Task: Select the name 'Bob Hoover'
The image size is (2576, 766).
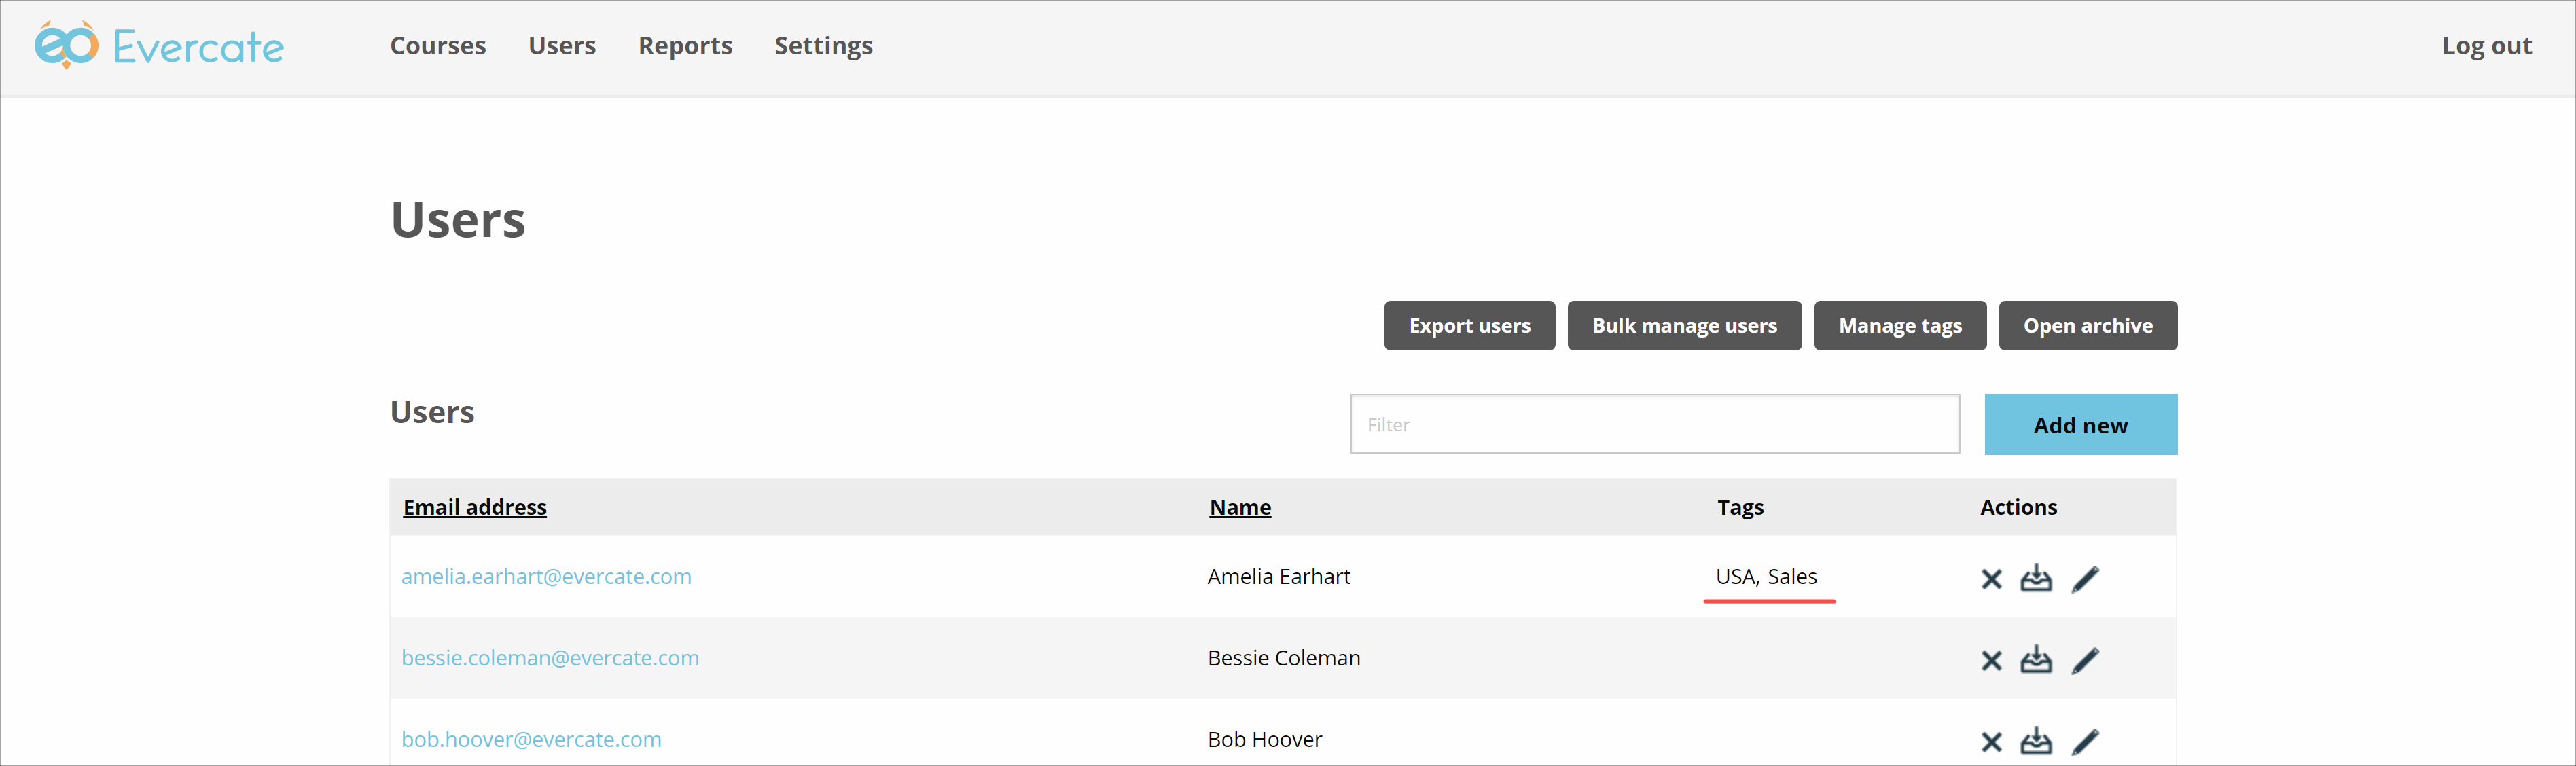Action: click(x=1265, y=740)
